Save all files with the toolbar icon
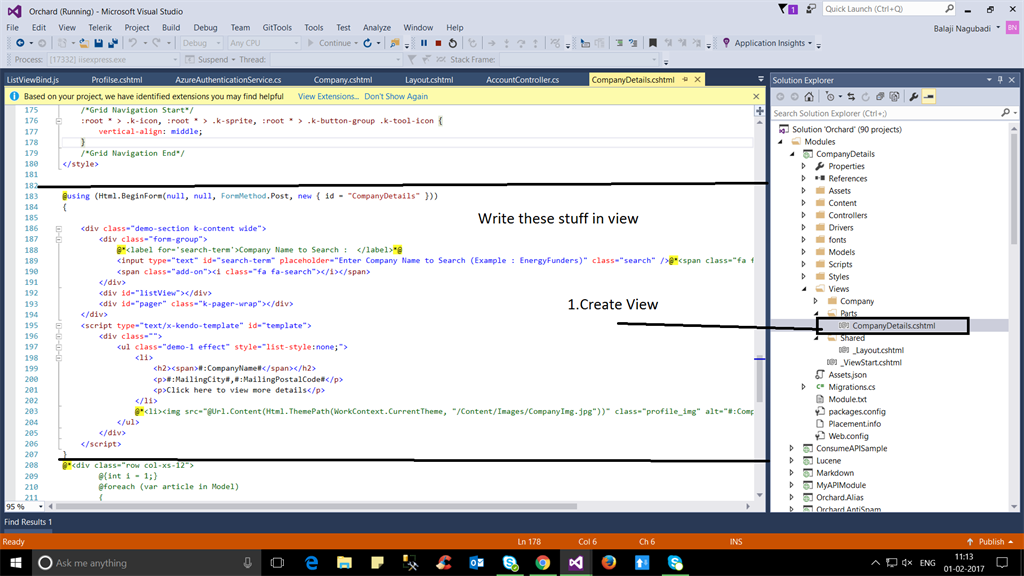 pyautogui.click(x=113, y=43)
